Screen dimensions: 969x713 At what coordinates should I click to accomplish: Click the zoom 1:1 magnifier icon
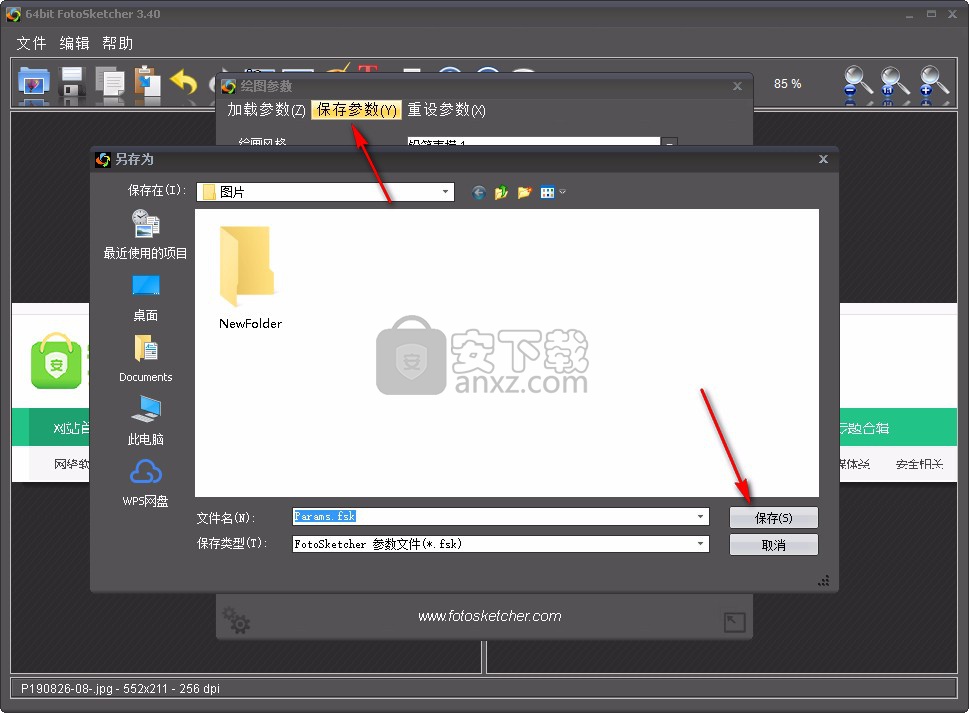pos(895,84)
